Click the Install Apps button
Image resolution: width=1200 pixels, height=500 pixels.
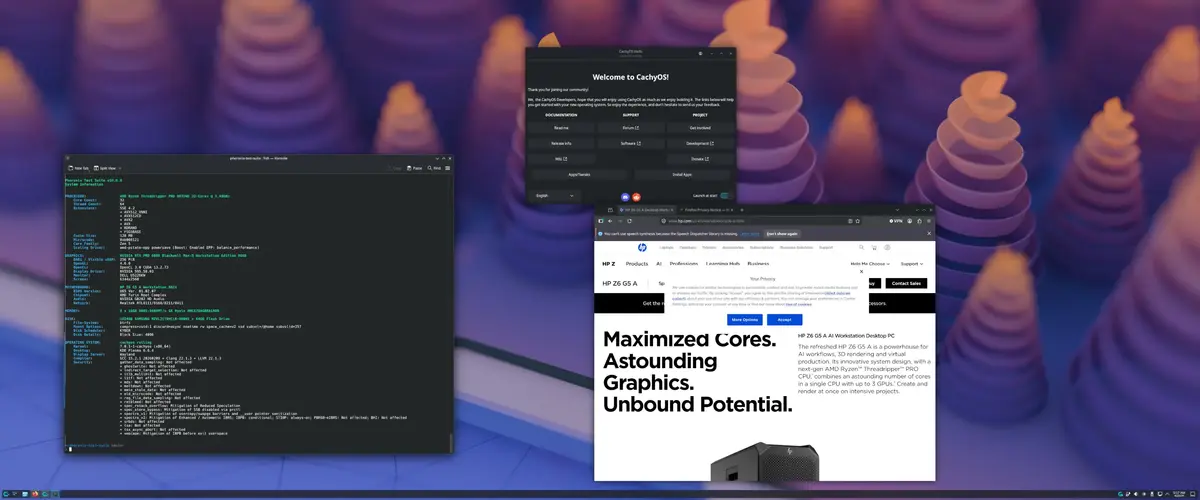[682, 174]
